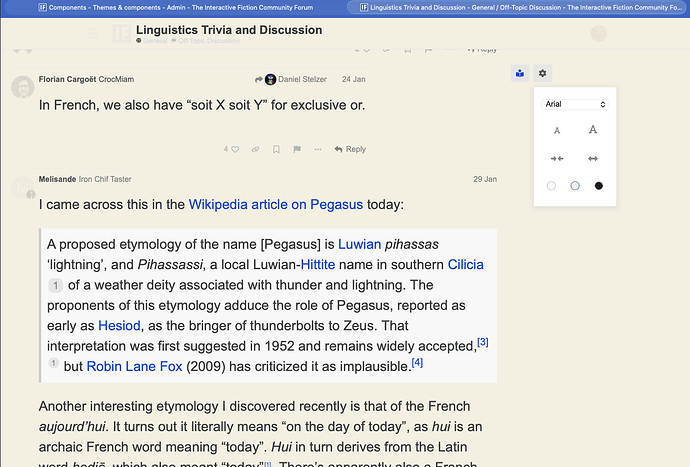Click the click-count badge before Robin Lane Fox
Viewport: 690px width, 467px height.
point(53,363)
